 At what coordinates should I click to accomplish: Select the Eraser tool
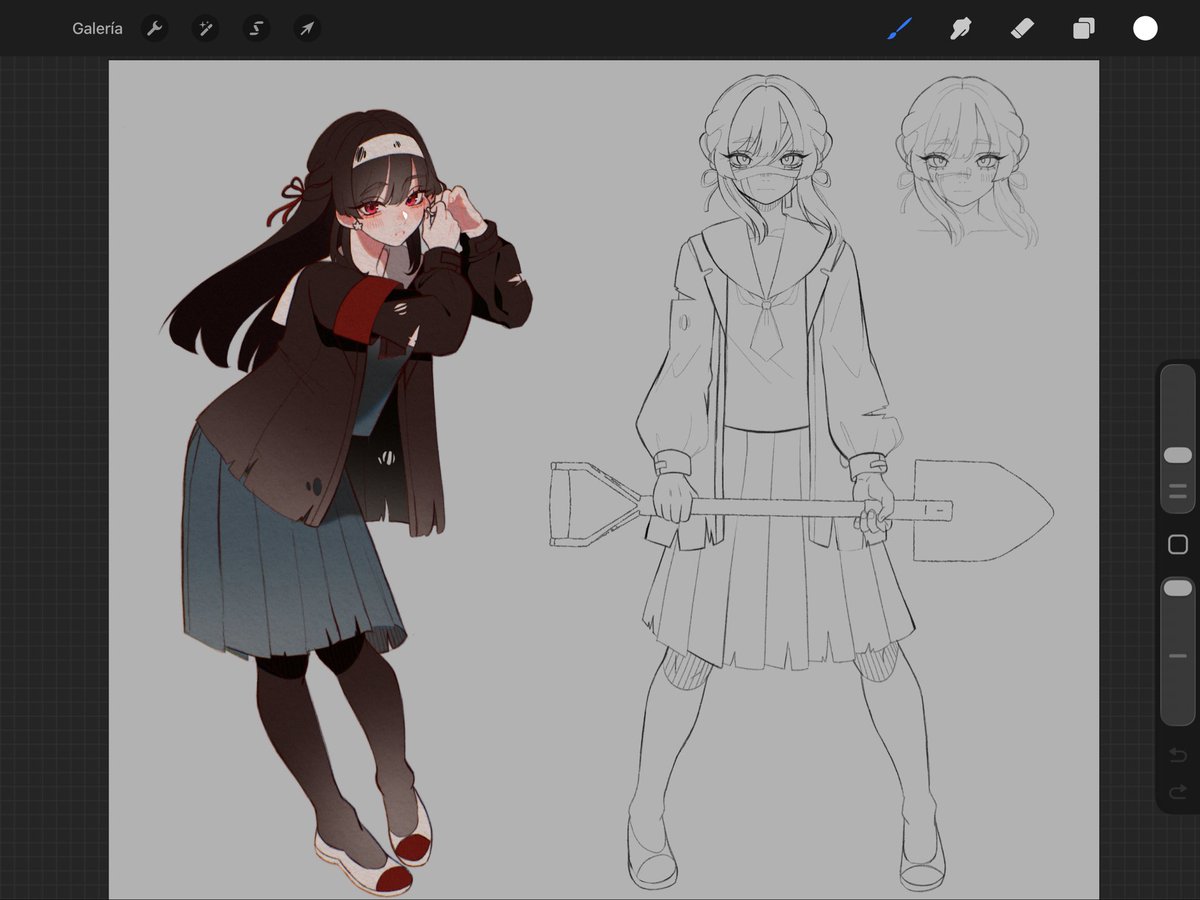(1022, 28)
